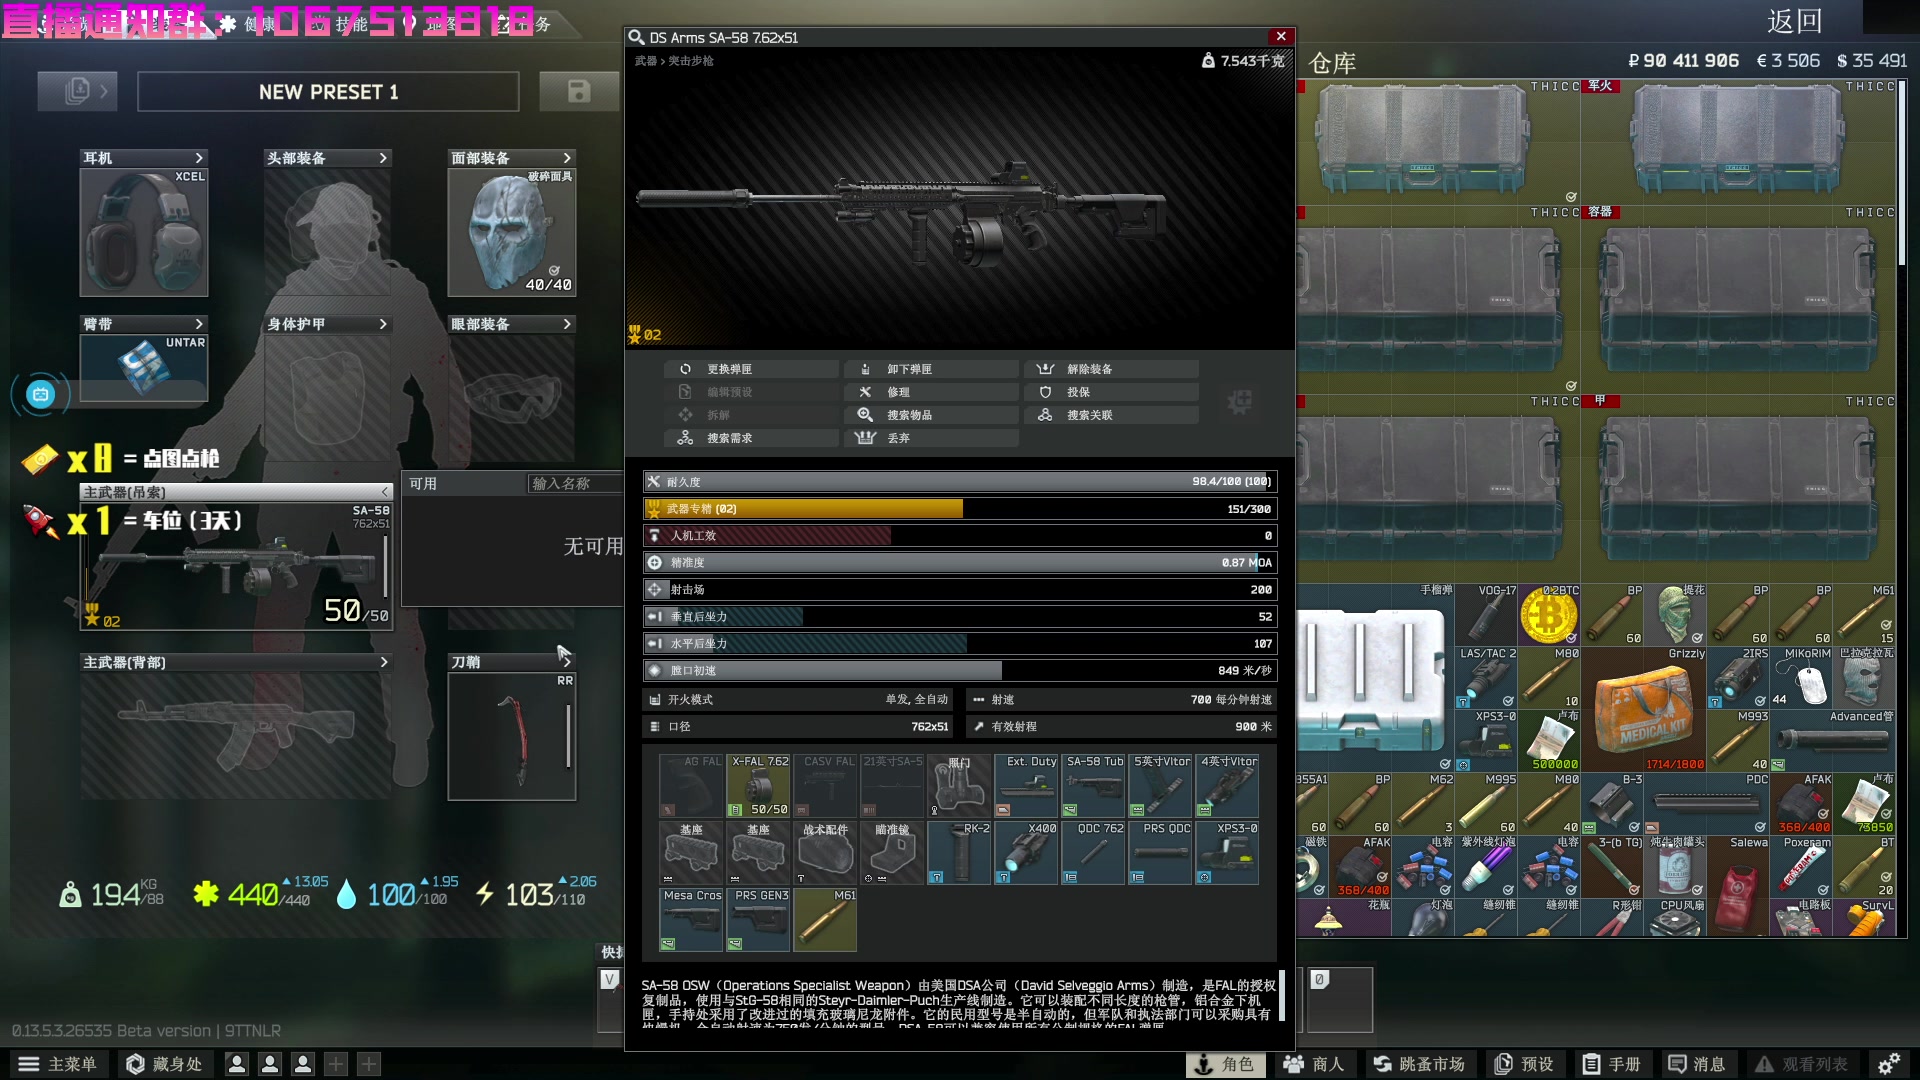Choose 解除装备 from weapon actions
Viewport: 1920px width, 1080px height.
pos(1112,369)
